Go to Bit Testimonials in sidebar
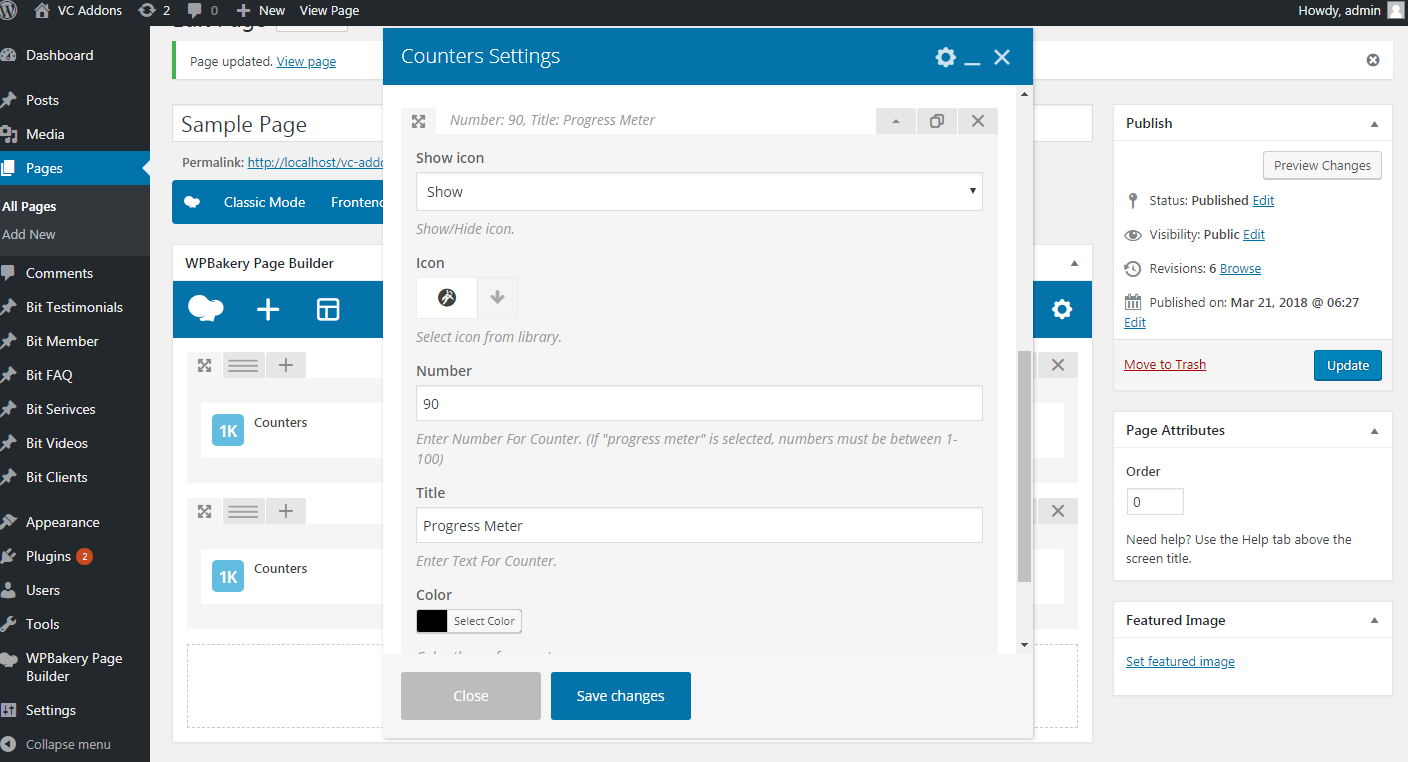Viewport: 1408px width, 762px height. tap(74, 307)
